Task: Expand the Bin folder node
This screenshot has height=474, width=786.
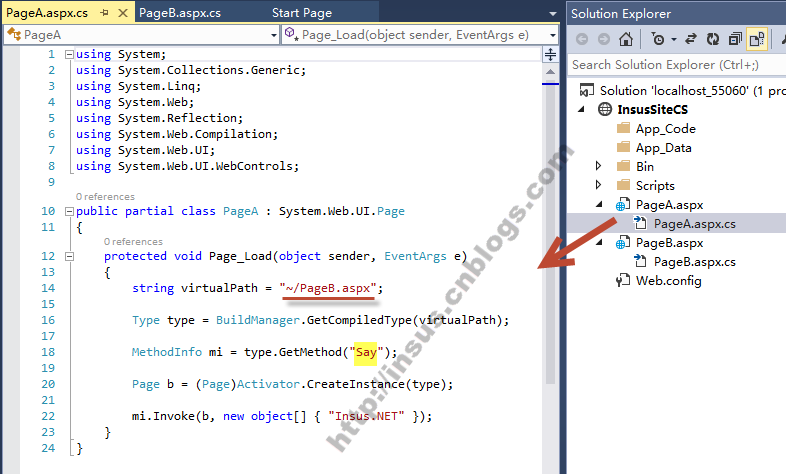Action: pyautogui.click(x=599, y=166)
